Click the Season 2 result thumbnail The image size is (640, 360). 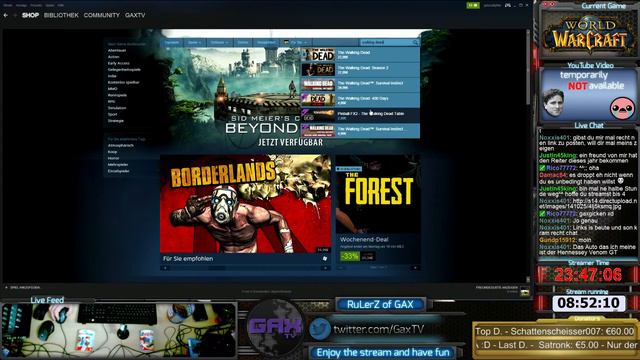click(x=318, y=70)
